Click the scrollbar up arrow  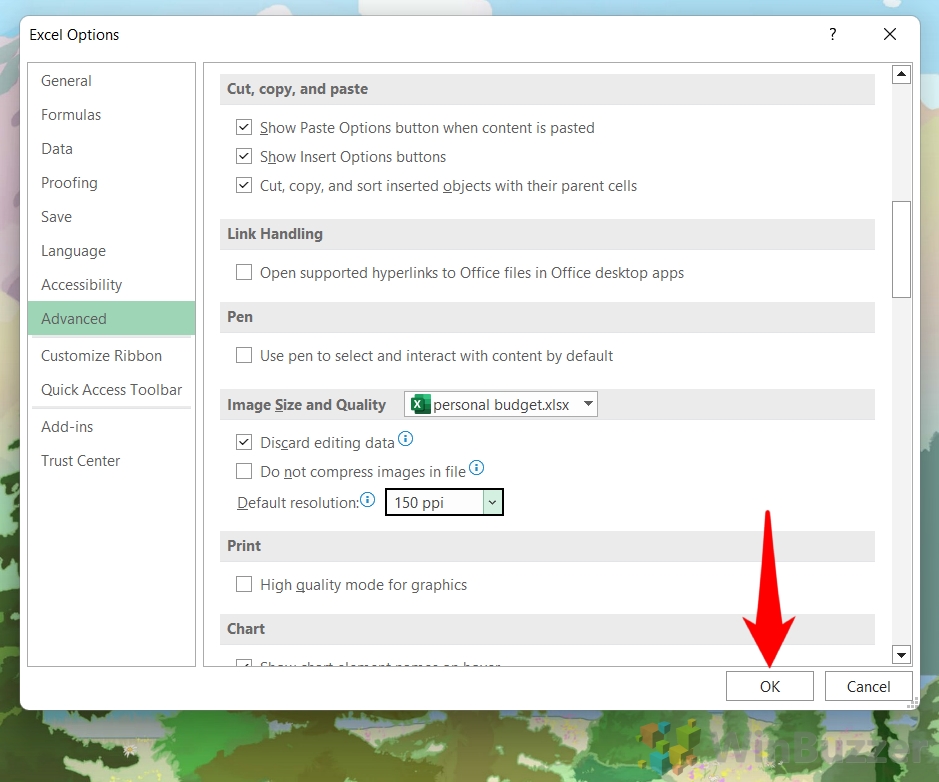coord(901,74)
